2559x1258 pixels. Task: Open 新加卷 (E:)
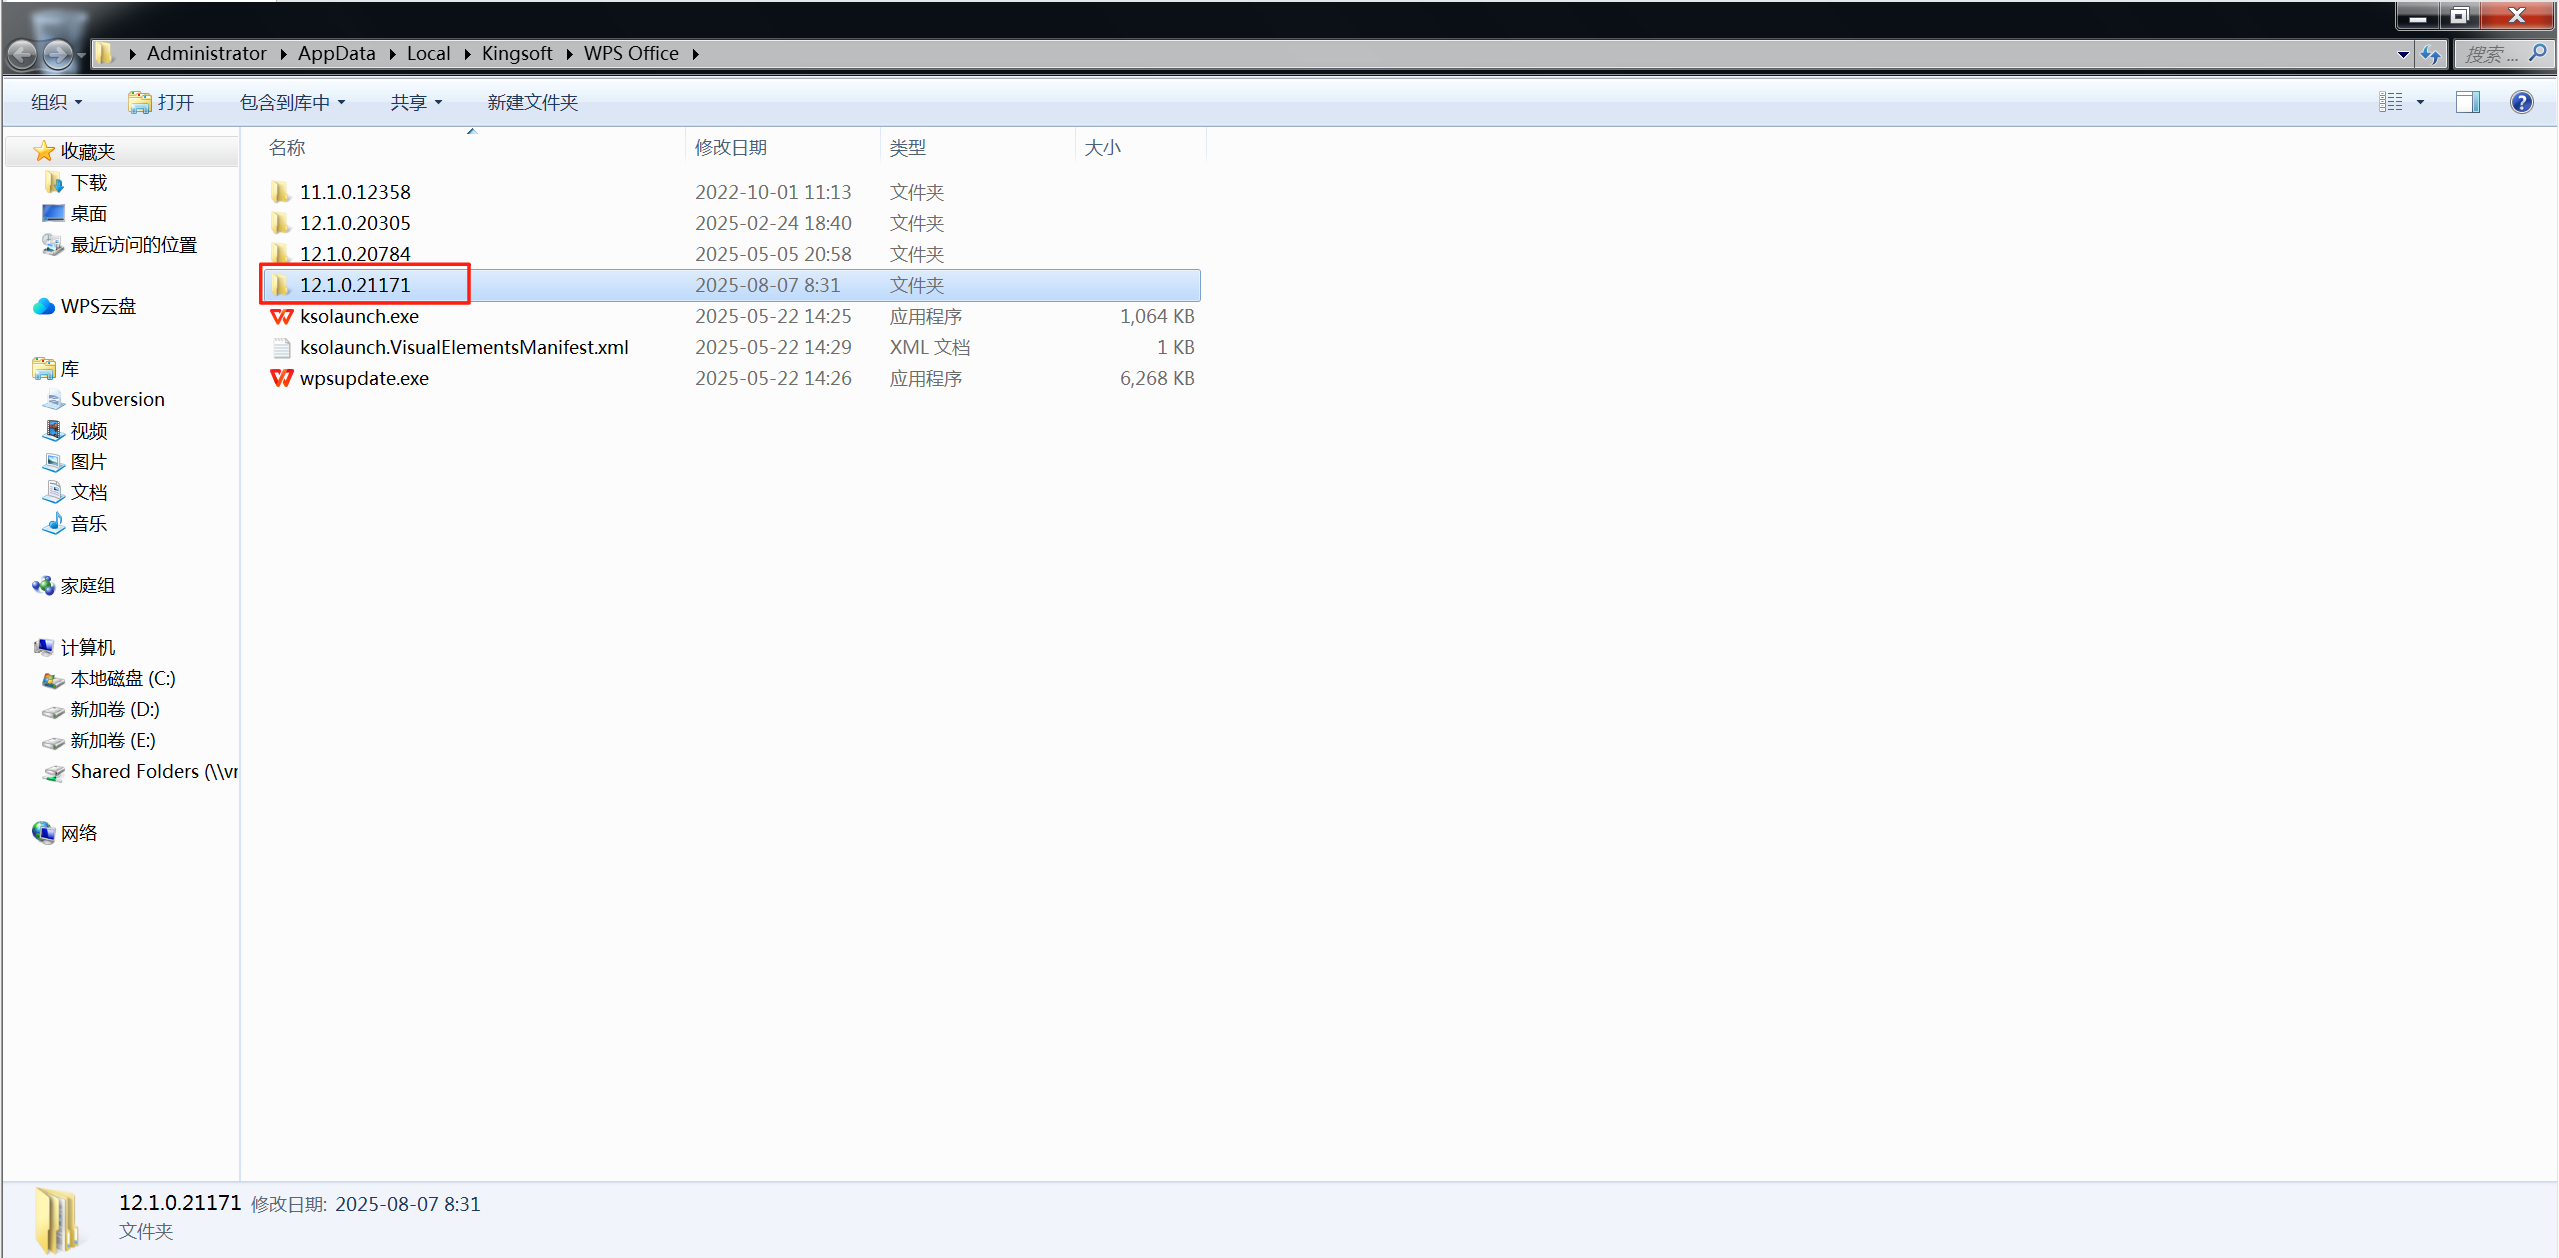pos(112,741)
